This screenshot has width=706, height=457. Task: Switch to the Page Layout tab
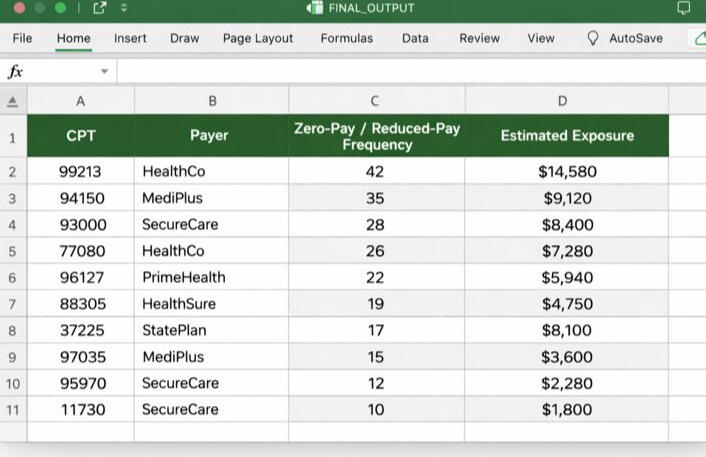258,38
